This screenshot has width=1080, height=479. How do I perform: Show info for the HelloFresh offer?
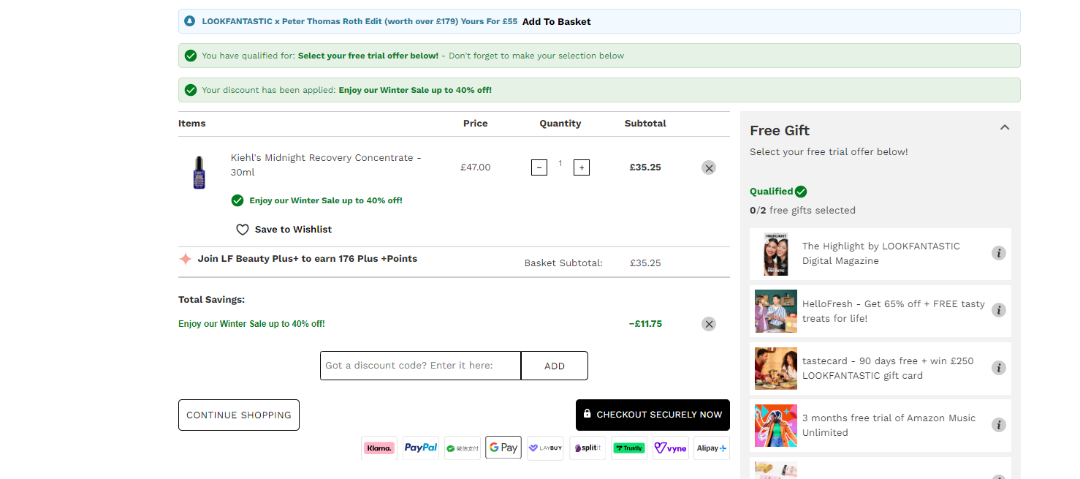[x=998, y=310]
